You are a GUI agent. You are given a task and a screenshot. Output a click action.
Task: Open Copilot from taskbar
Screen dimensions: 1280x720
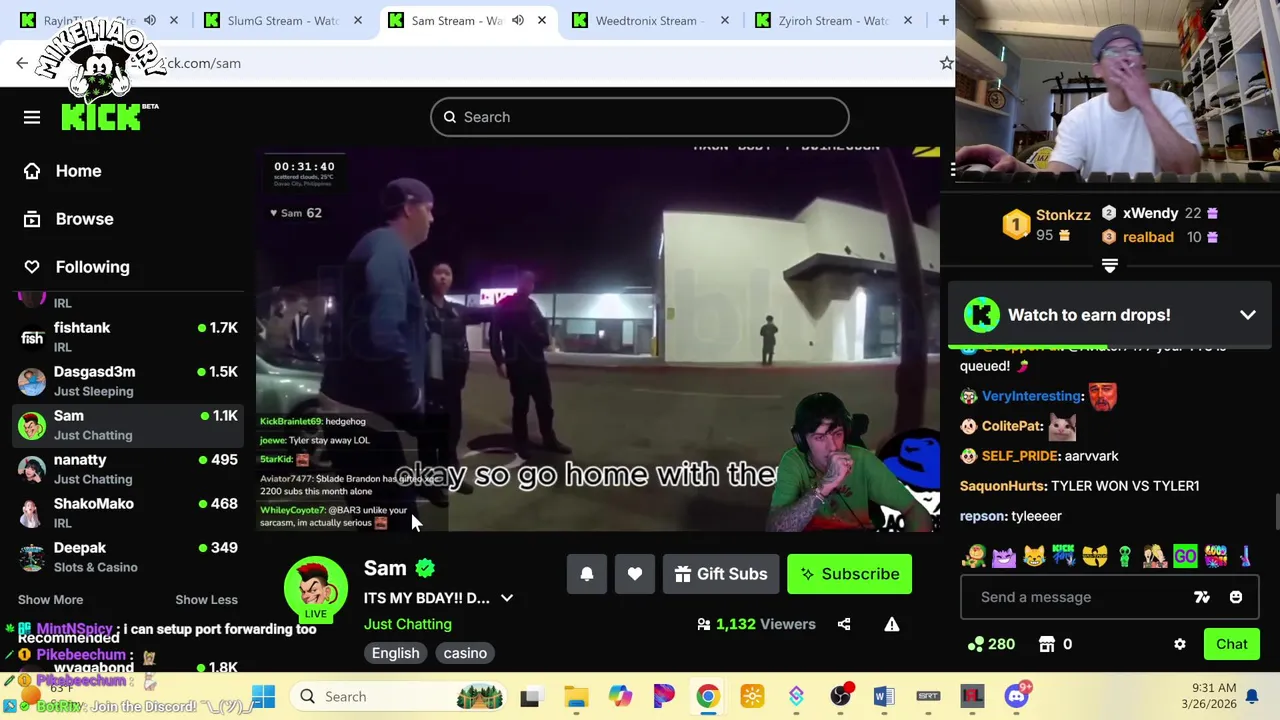point(620,696)
